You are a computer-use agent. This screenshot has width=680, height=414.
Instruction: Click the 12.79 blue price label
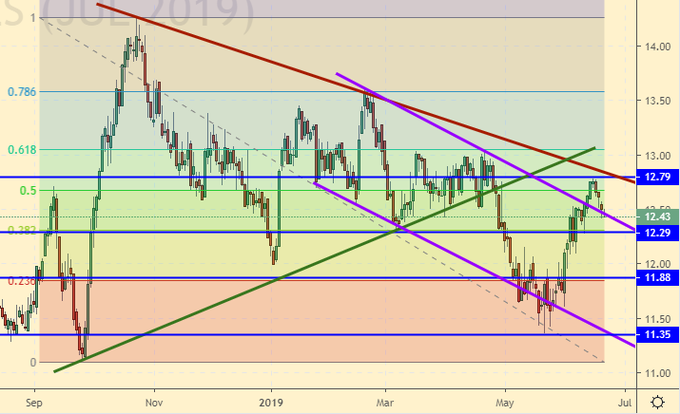pos(657,177)
